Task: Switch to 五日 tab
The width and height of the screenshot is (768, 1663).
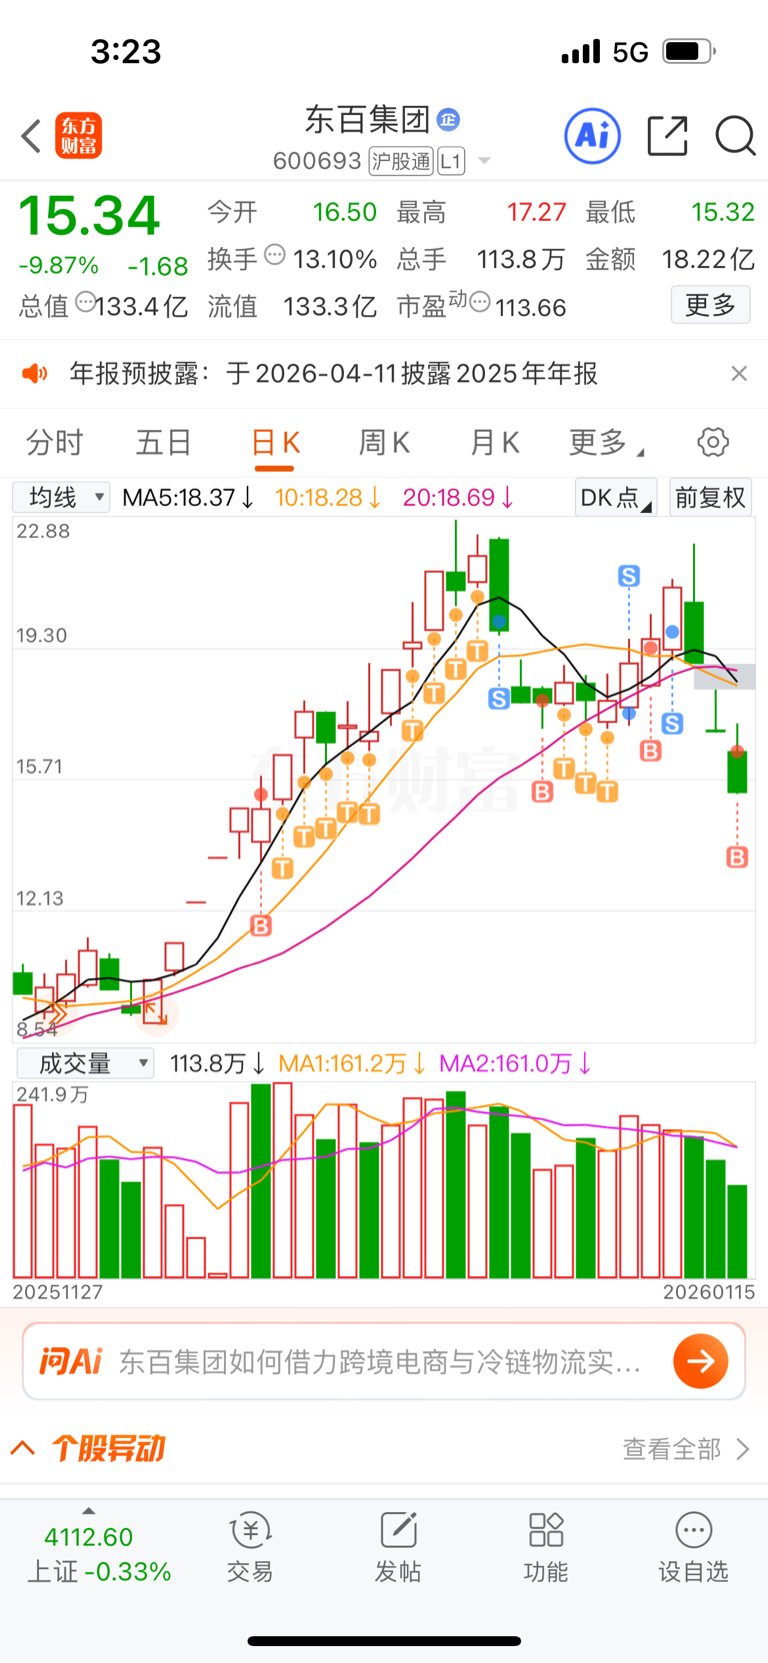Action: click(x=163, y=442)
